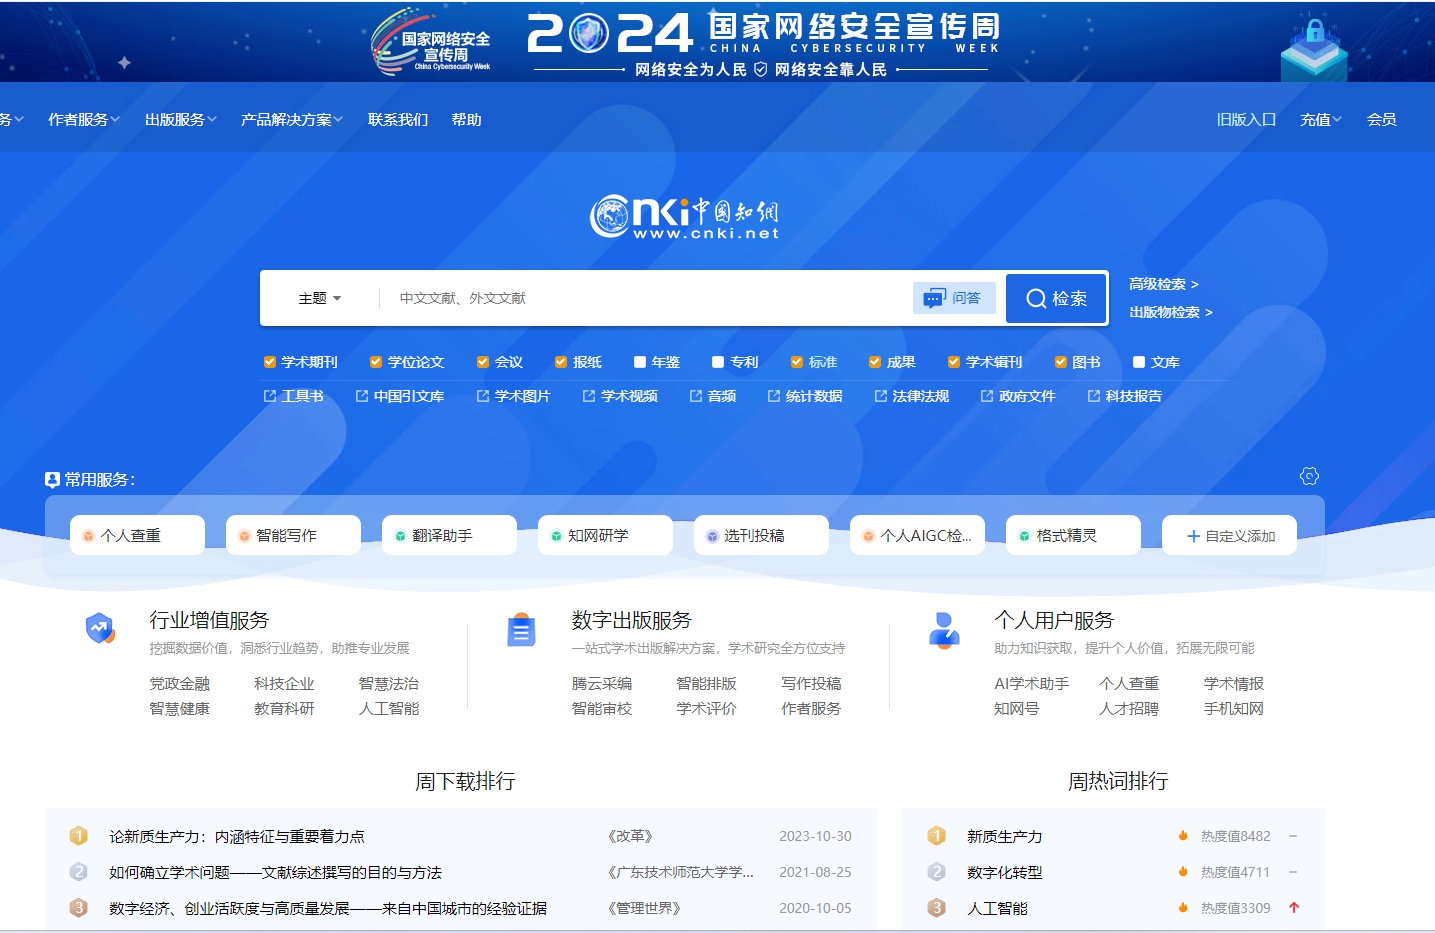Click the 腾云采编 link
Image resolution: width=1435 pixels, height=933 pixels.
[x=602, y=683]
